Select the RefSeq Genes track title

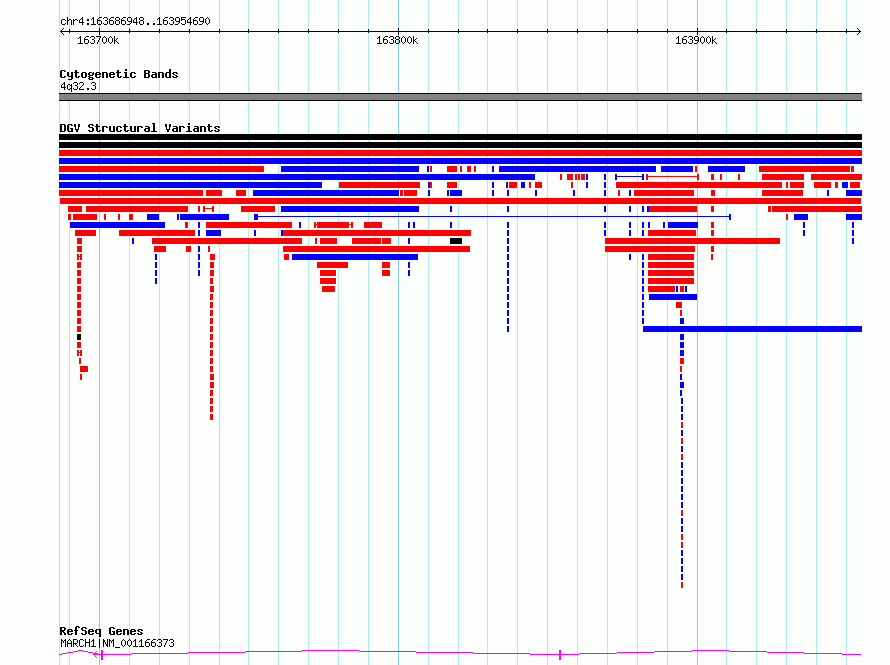101,631
